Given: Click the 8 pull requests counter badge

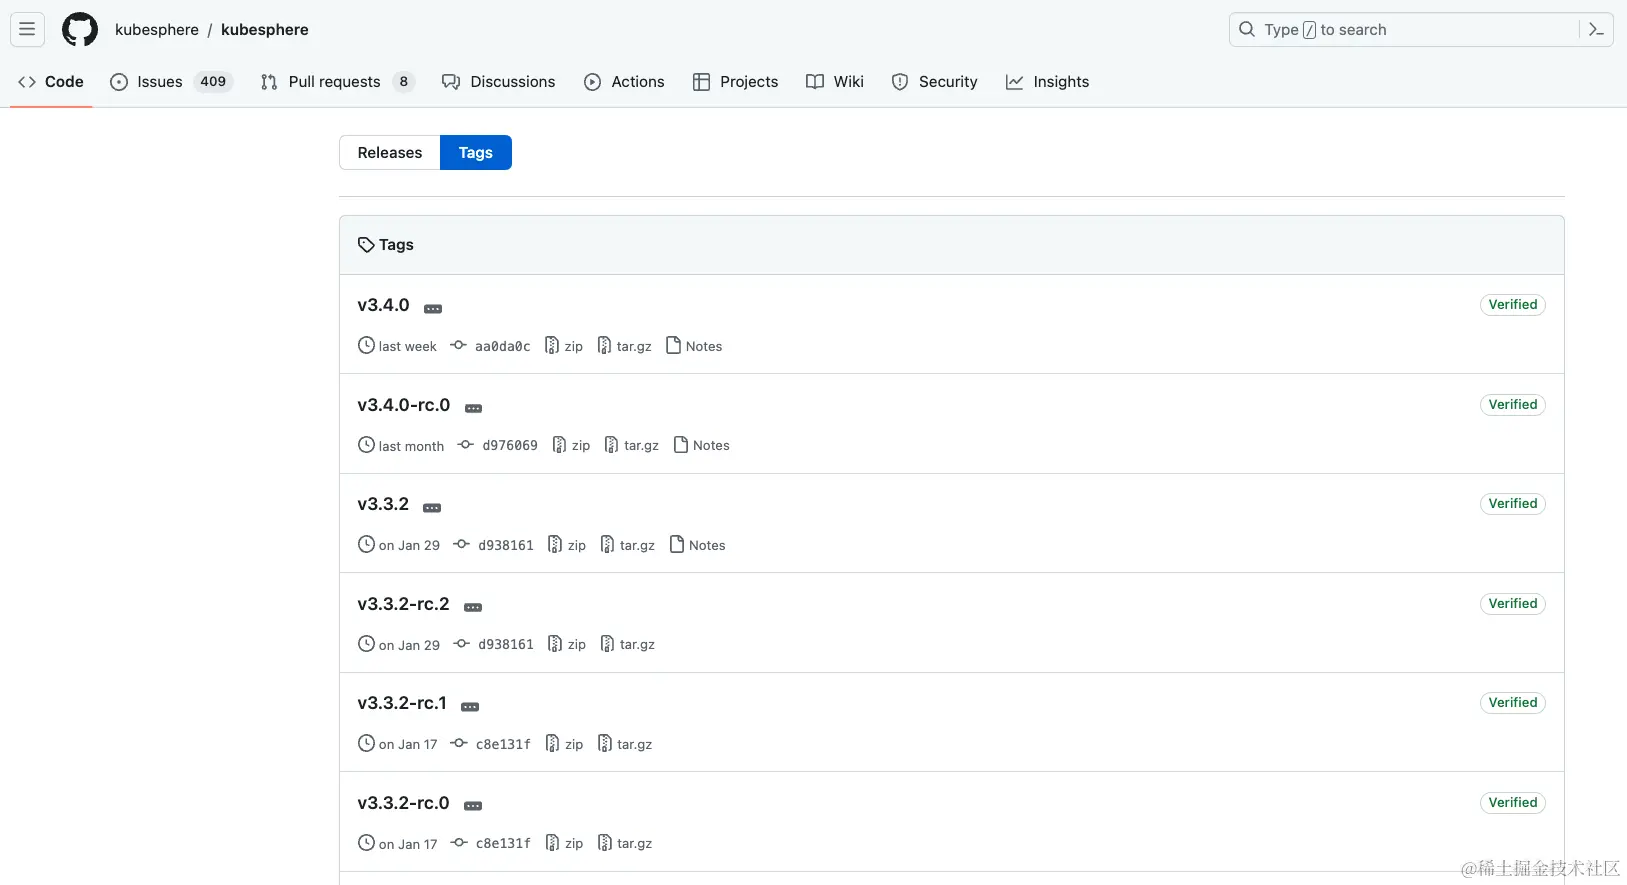Looking at the screenshot, I should [404, 82].
